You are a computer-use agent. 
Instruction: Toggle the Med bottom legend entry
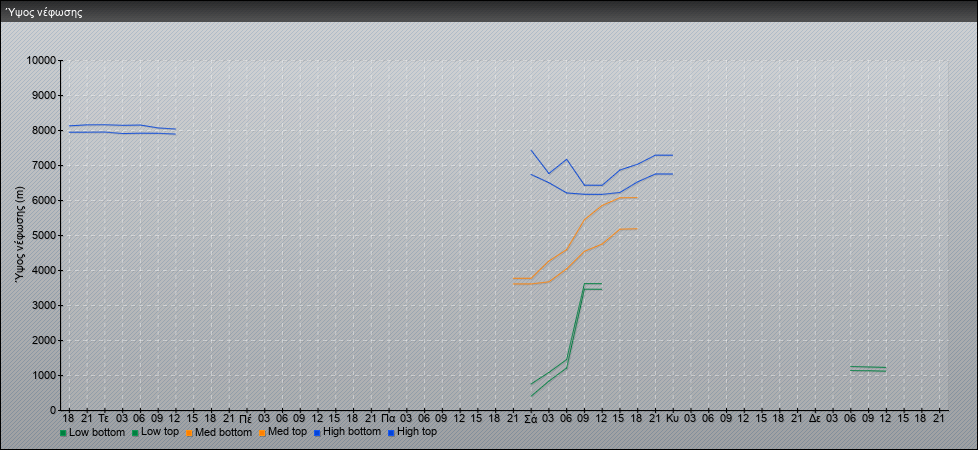(x=219, y=432)
